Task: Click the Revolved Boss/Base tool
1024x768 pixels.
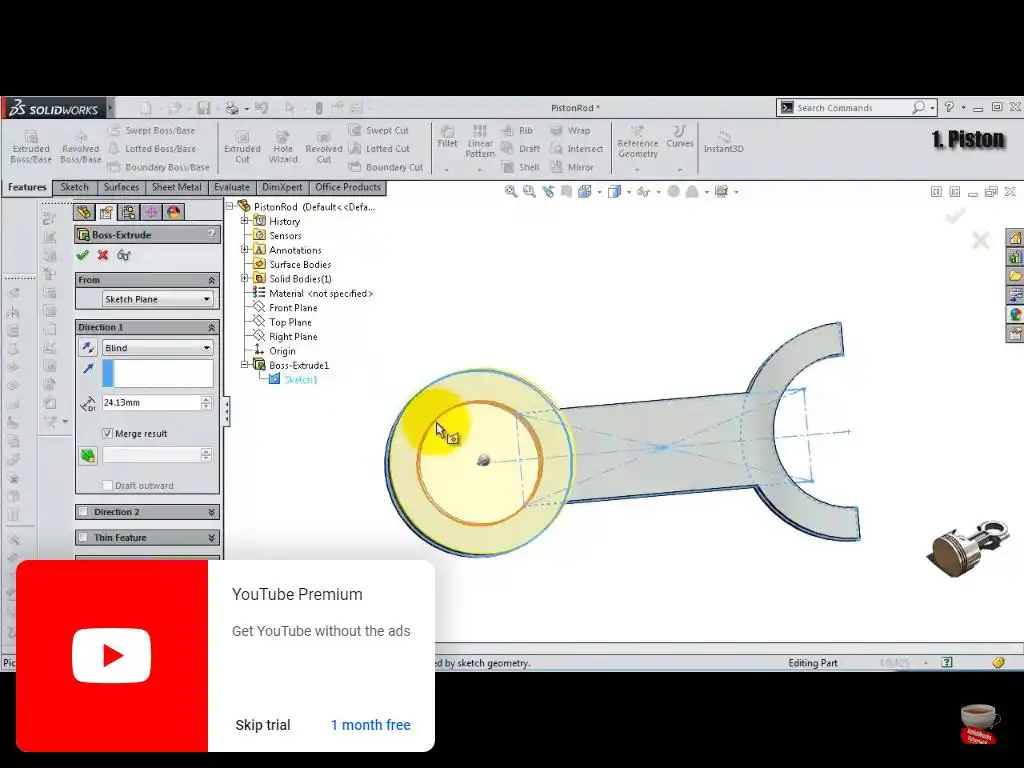Action: point(81,147)
